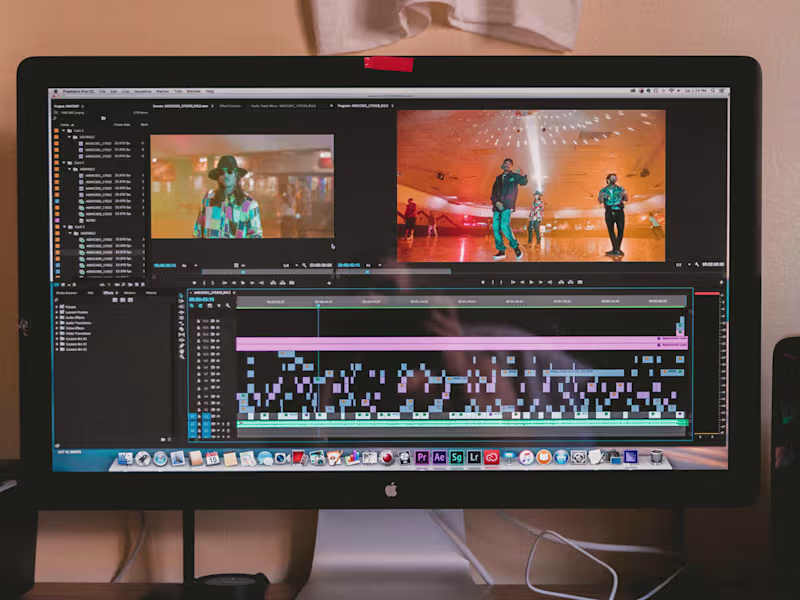This screenshot has width=800, height=600.
Task: Open timeline display settings wrench
Action: 228,306
